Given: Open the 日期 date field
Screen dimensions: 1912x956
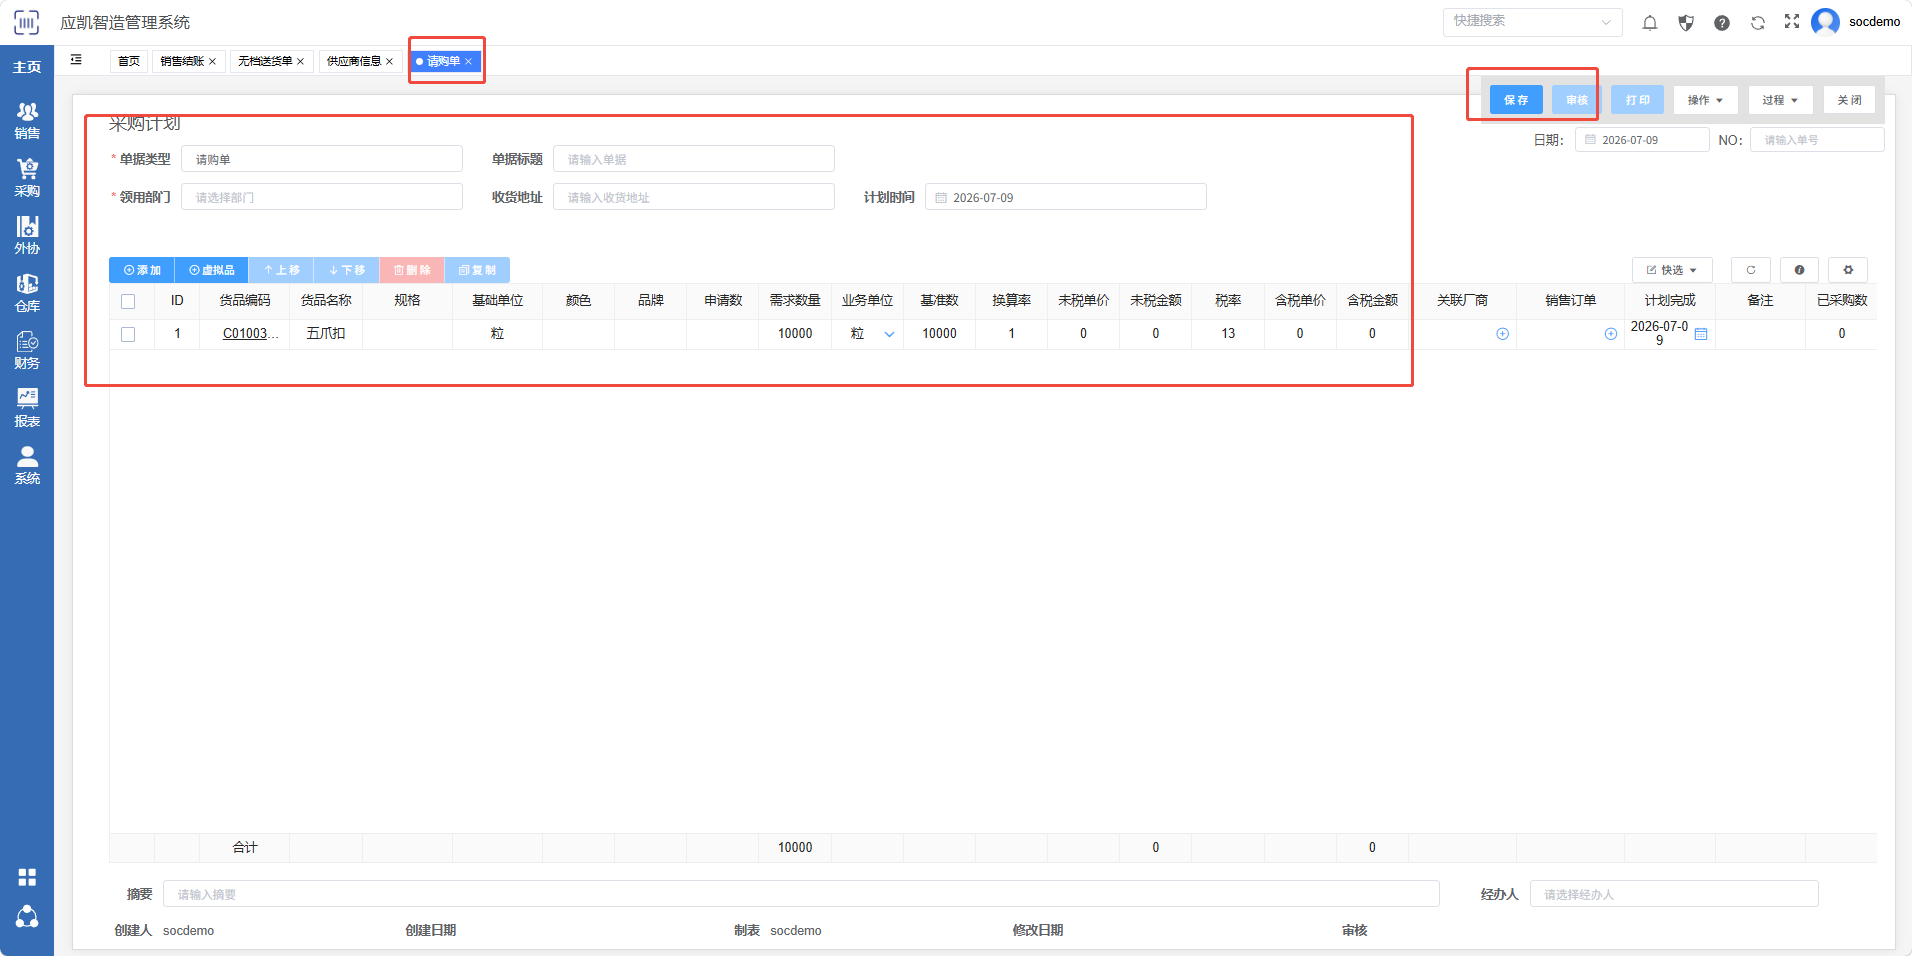Looking at the screenshot, I should (1642, 140).
